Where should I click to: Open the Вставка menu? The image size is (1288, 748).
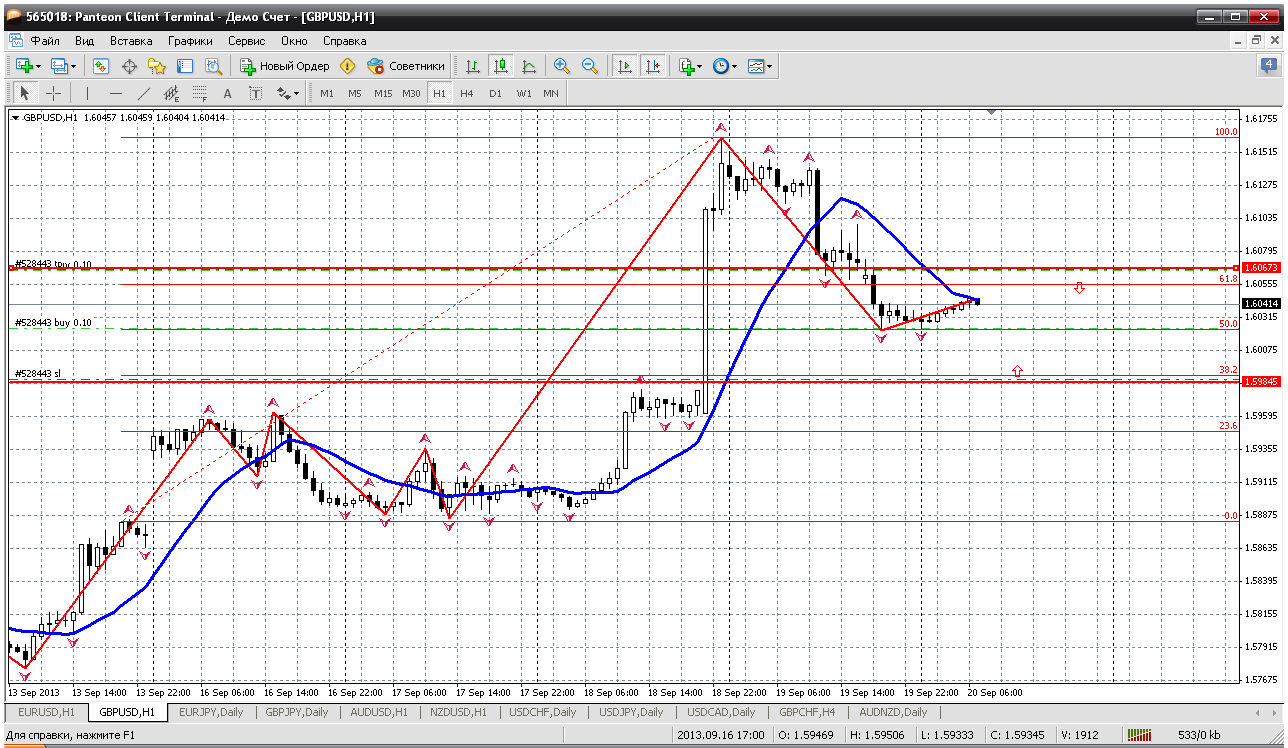[x=131, y=41]
